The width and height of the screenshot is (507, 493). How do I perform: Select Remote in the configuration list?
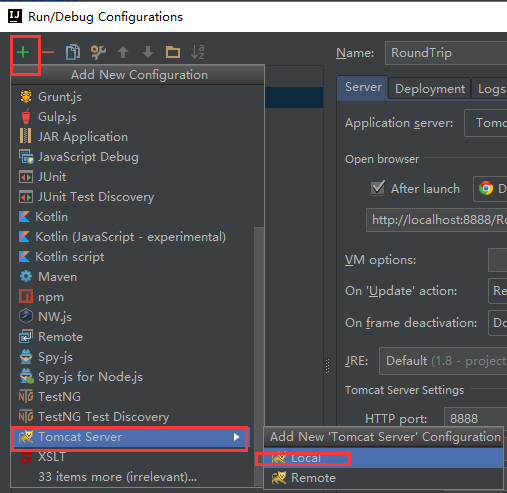tap(132, 337)
